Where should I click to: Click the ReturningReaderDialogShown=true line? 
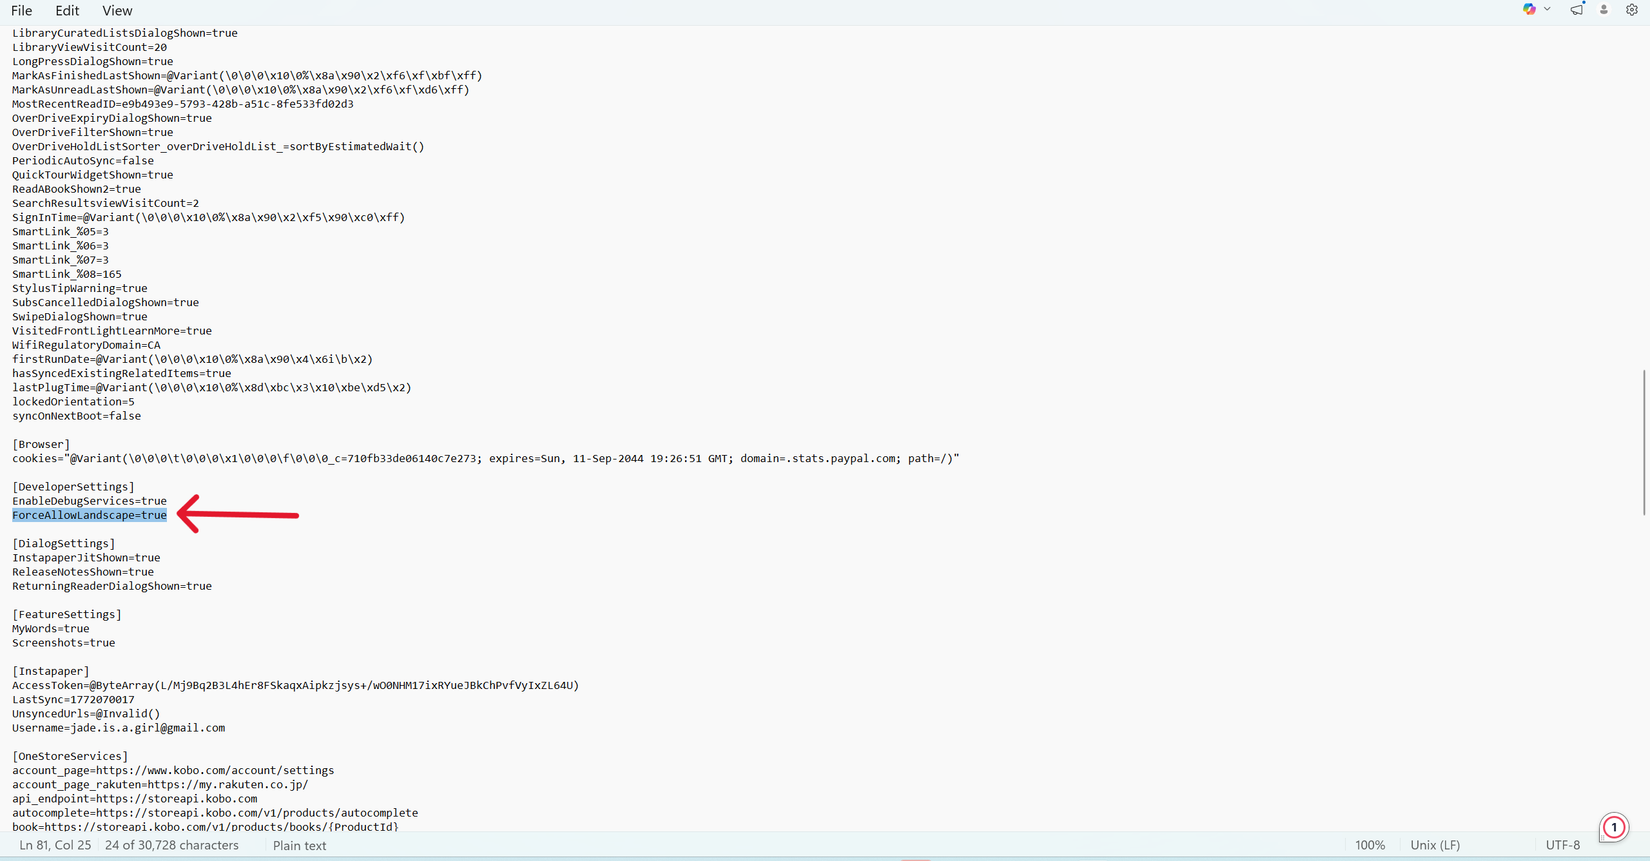point(112,586)
